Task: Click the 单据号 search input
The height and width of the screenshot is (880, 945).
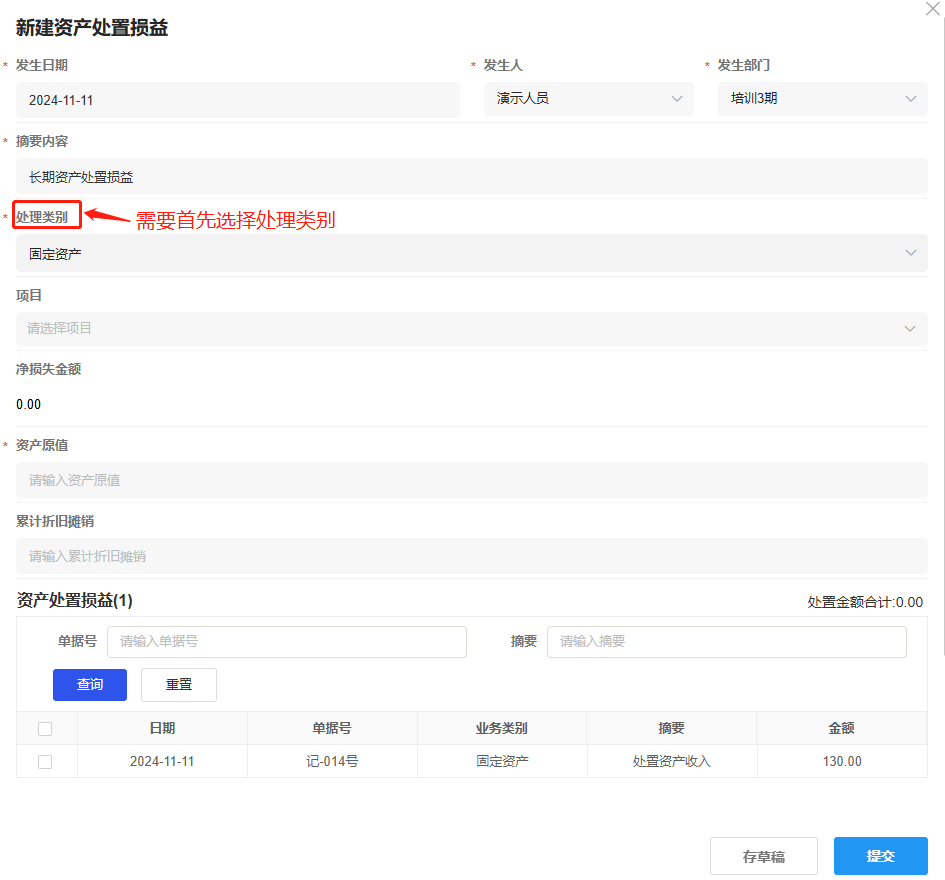Action: pyautogui.click(x=287, y=641)
